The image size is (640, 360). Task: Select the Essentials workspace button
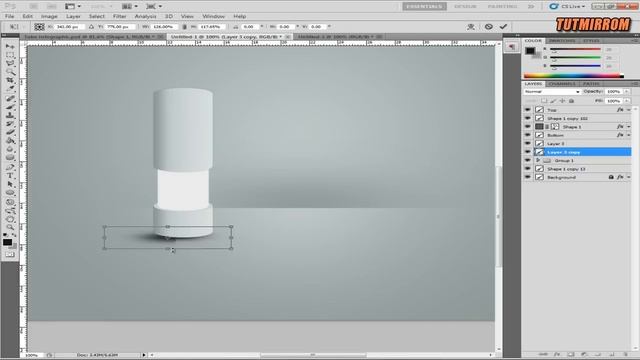pos(424,6)
